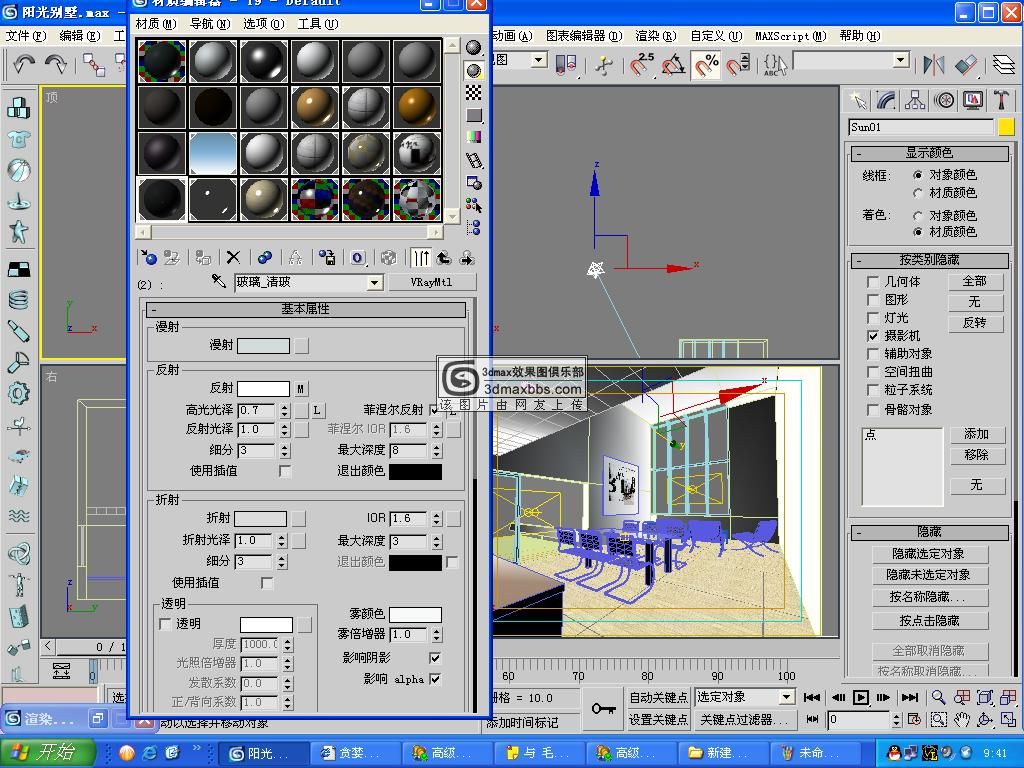Click the Zoom magnifier viewport control
The height and width of the screenshot is (768, 1024).
pyautogui.click(x=938, y=697)
